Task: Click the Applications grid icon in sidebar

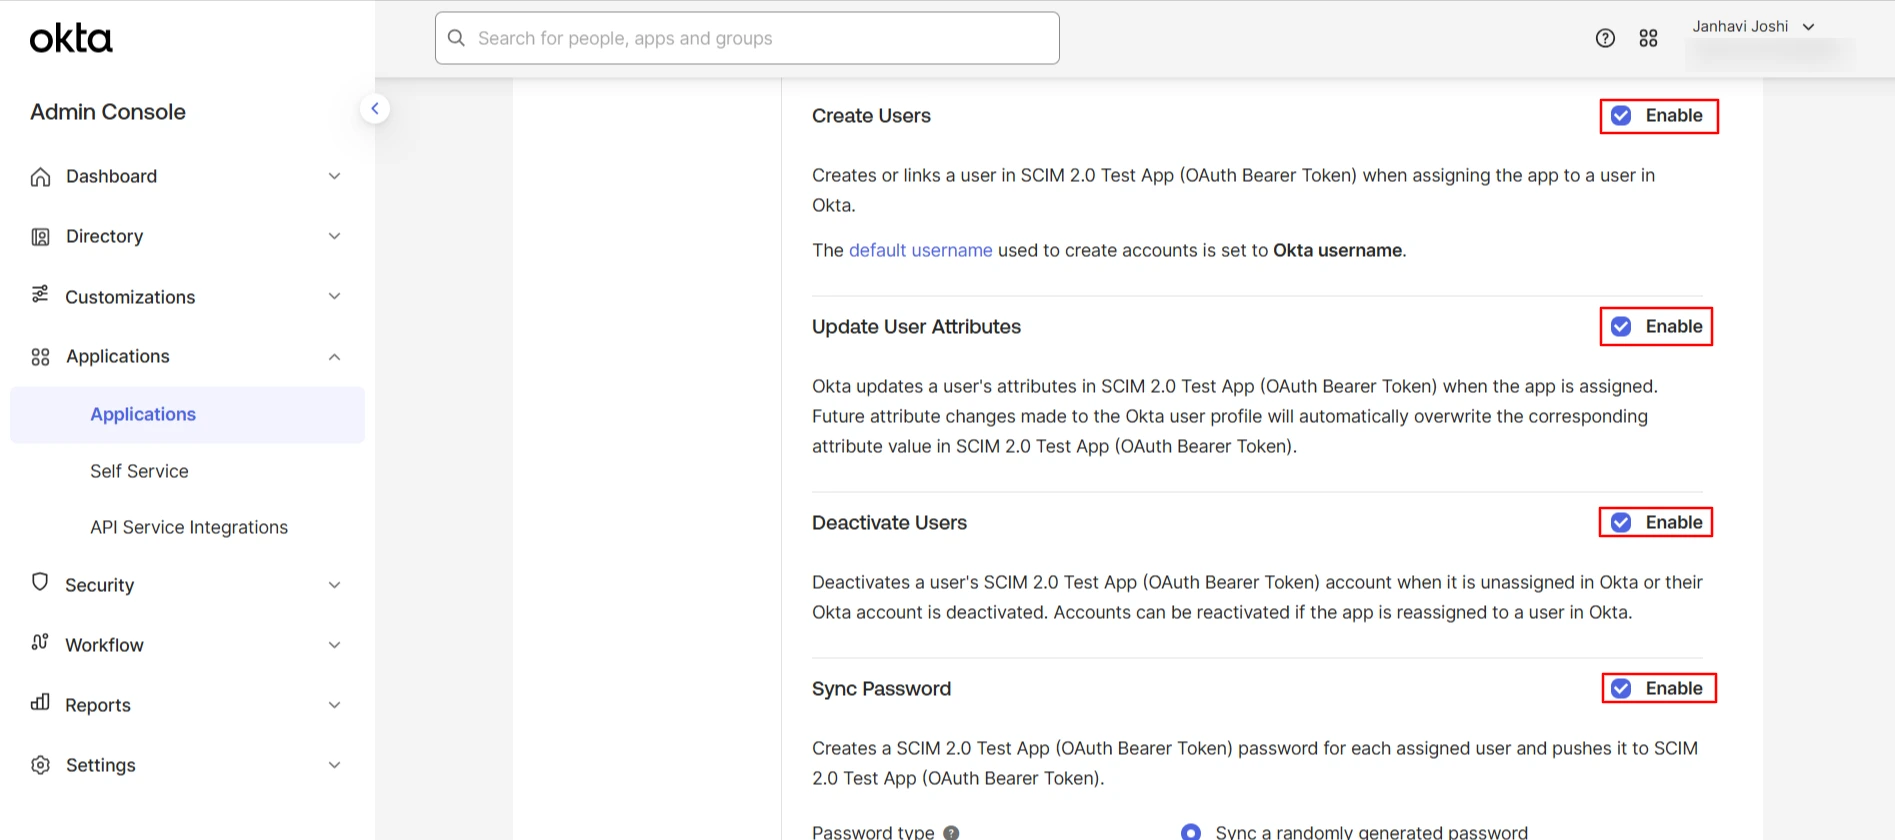Action: [x=40, y=357]
